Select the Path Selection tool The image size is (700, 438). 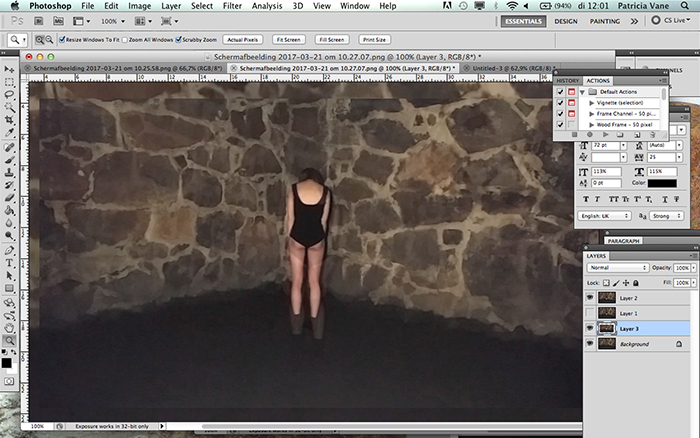pos(9,275)
